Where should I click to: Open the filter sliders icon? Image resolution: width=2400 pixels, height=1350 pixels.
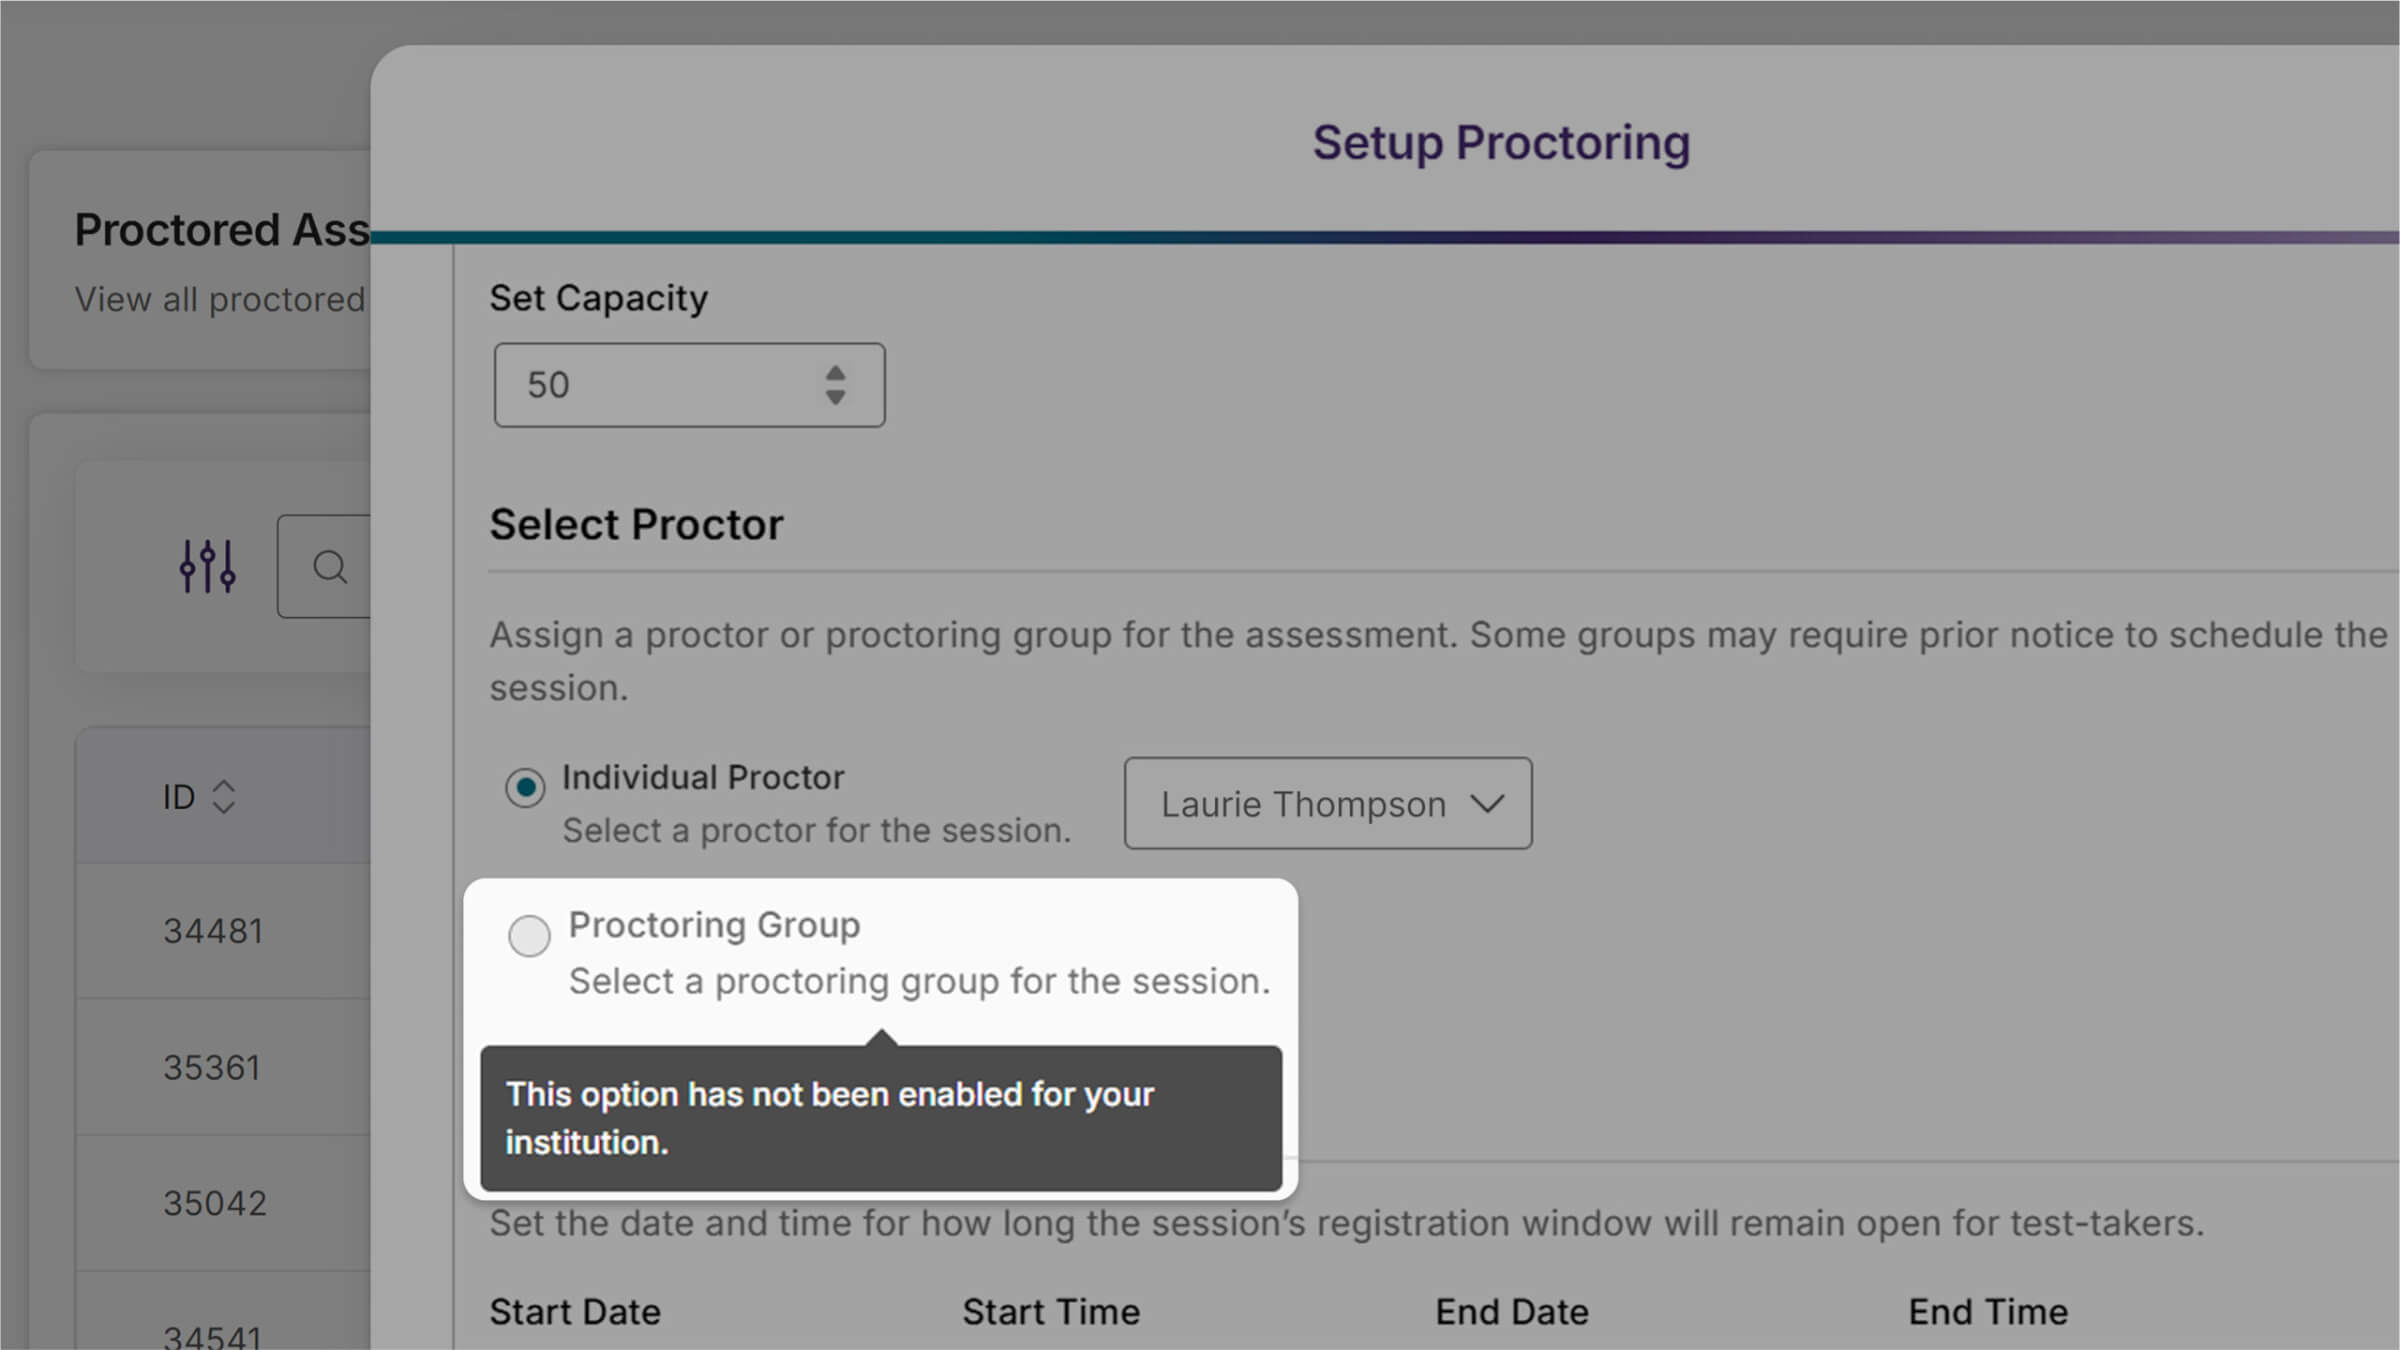207,567
